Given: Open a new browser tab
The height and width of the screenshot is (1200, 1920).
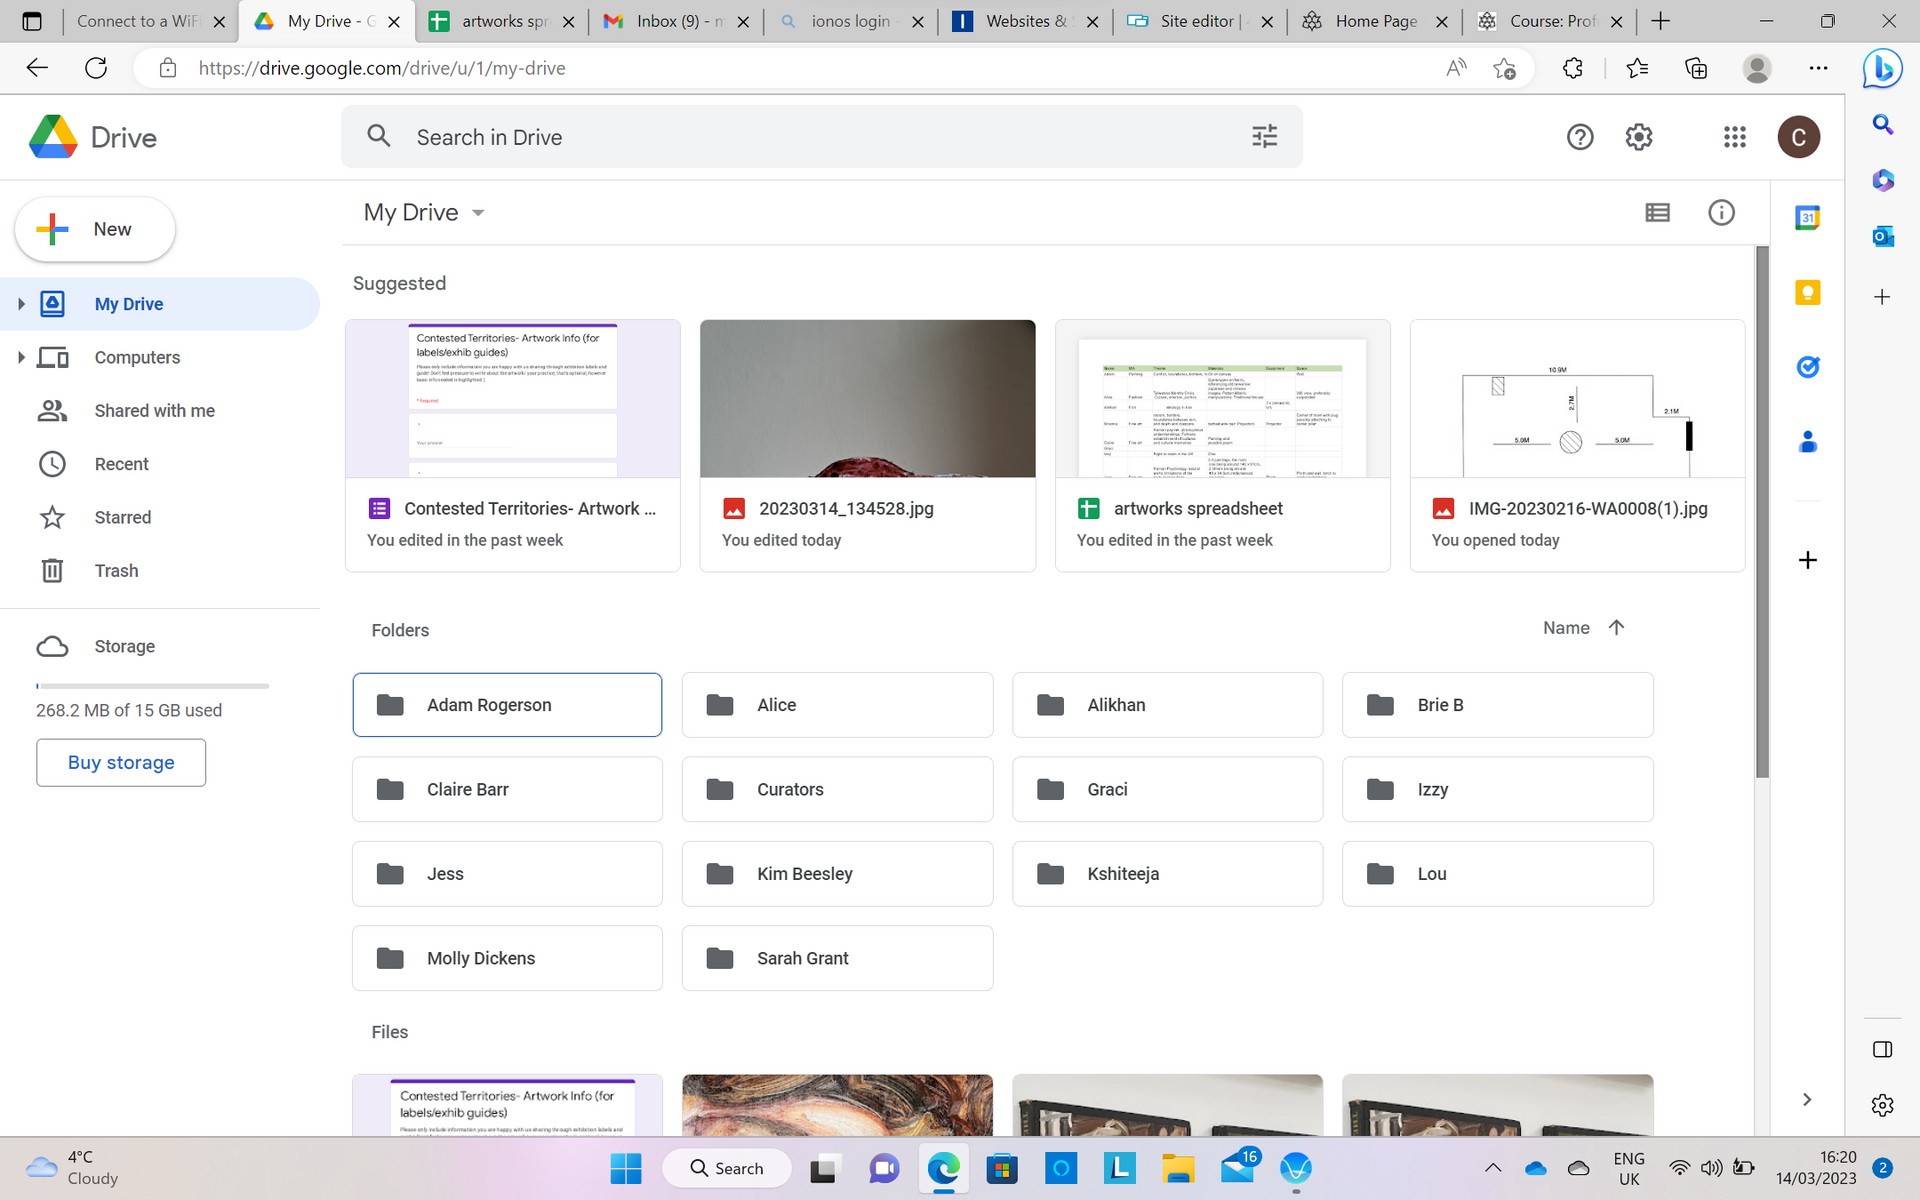Looking at the screenshot, I should 1661,21.
